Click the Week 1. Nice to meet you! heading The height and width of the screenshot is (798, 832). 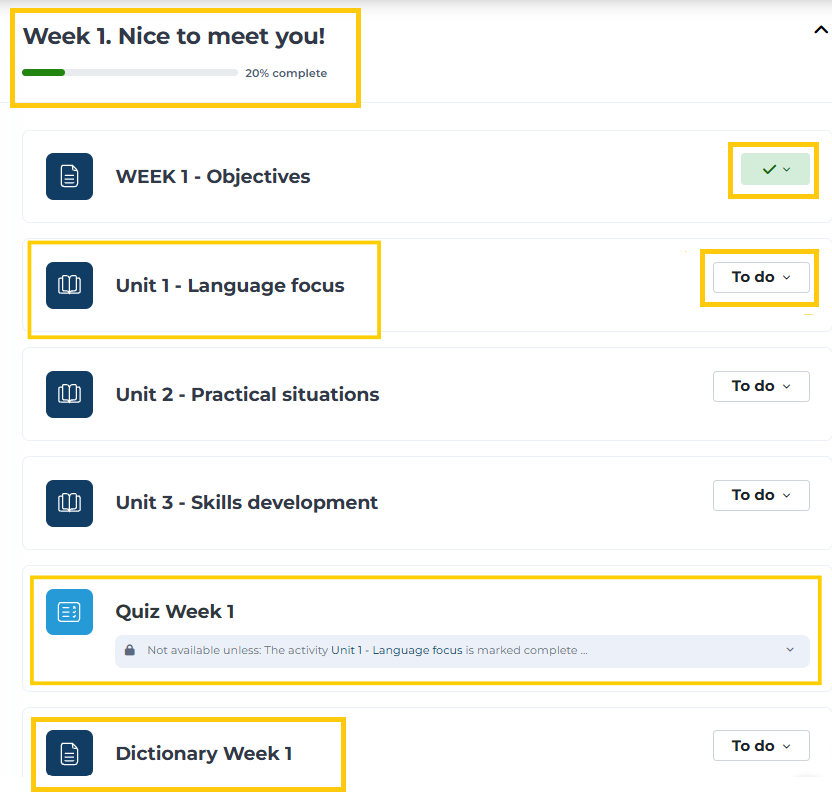coord(174,37)
